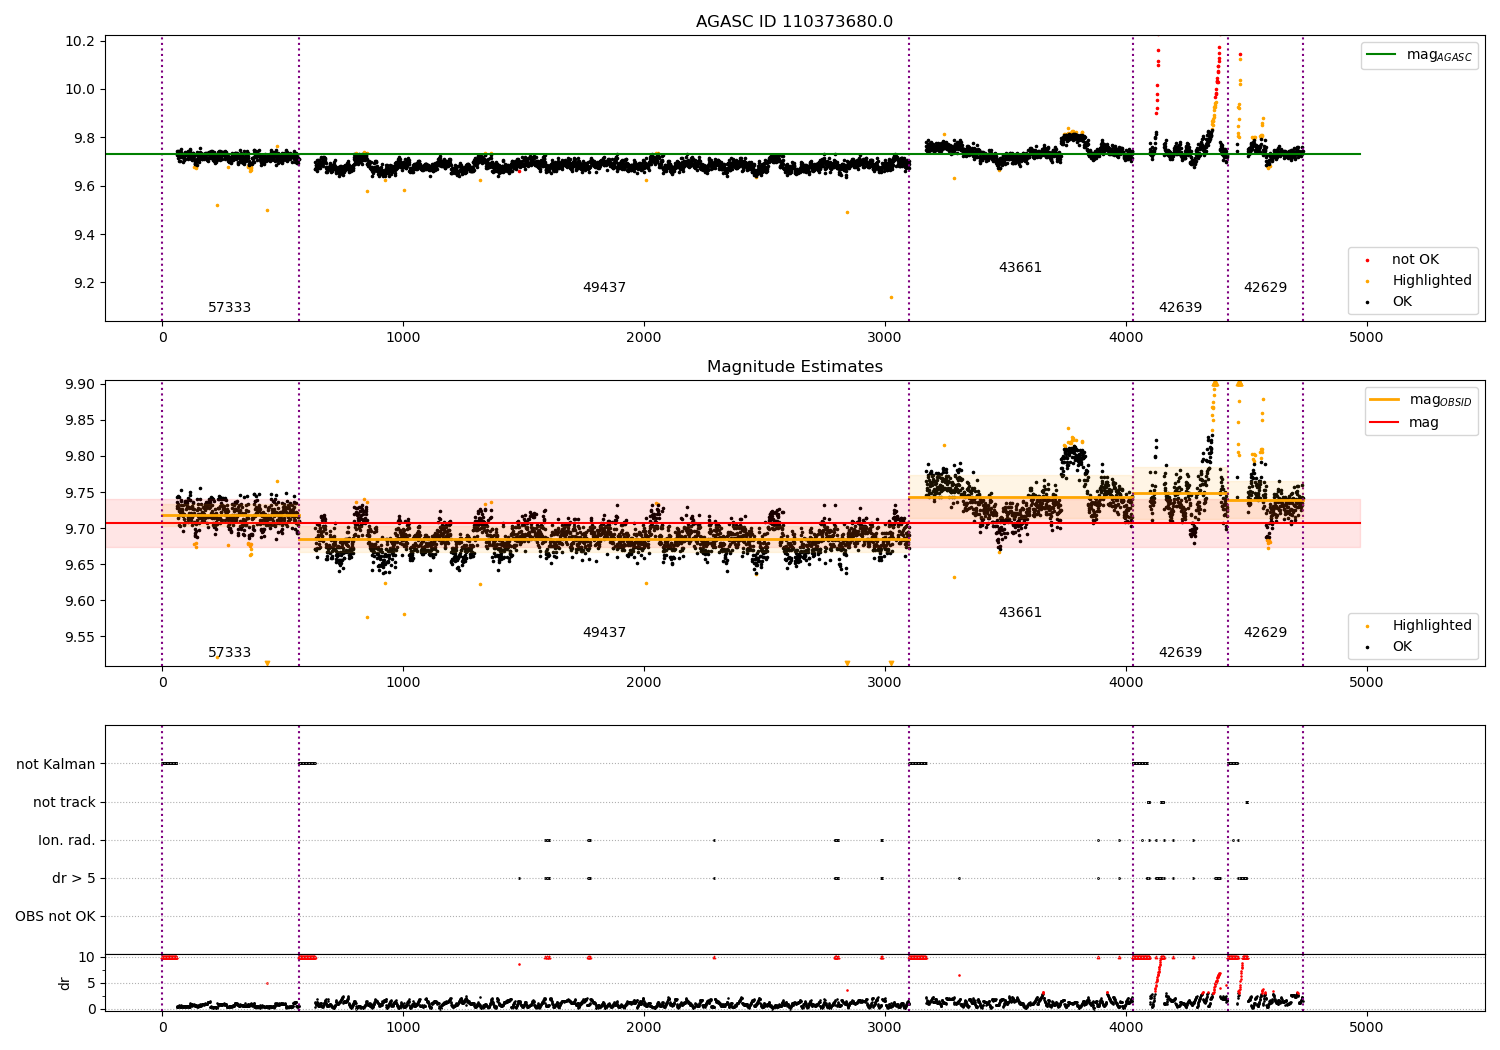Click obsid label 43661 in the AGASC ID plot
The image size is (1500, 1050).
pyautogui.click(x=1020, y=268)
